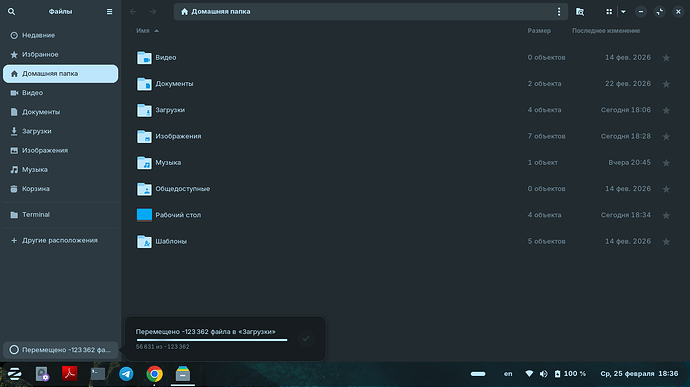690x387 pixels.
Task: Star the Изображения folder
Action: [x=666, y=136]
